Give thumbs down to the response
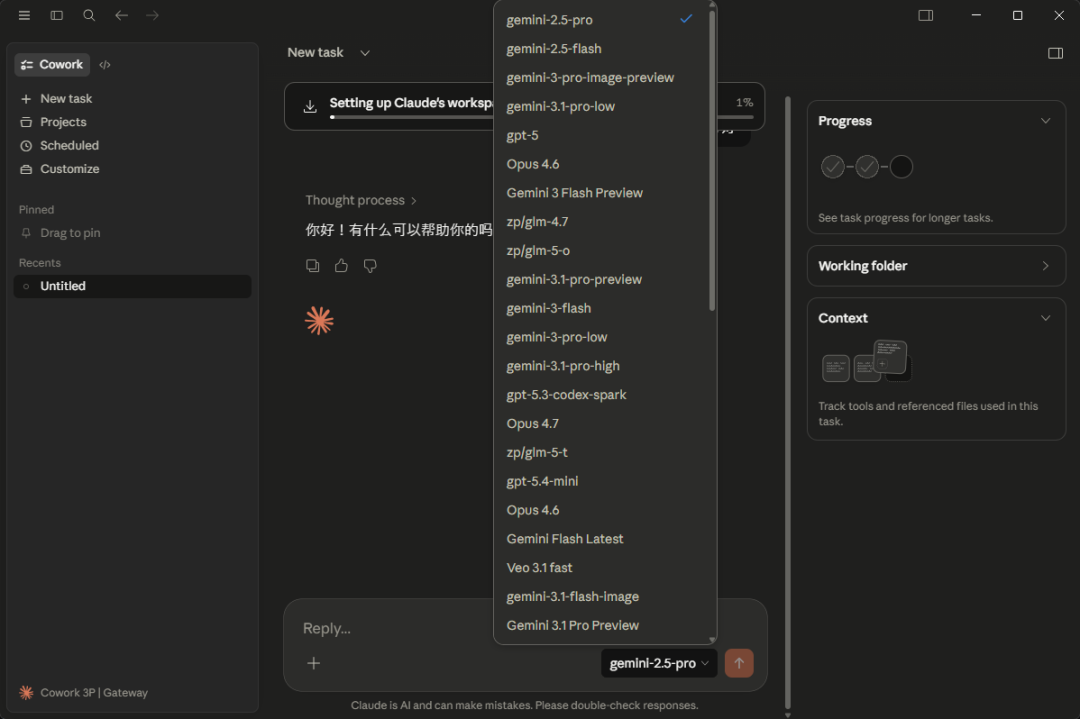The height and width of the screenshot is (719, 1080). (370, 266)
